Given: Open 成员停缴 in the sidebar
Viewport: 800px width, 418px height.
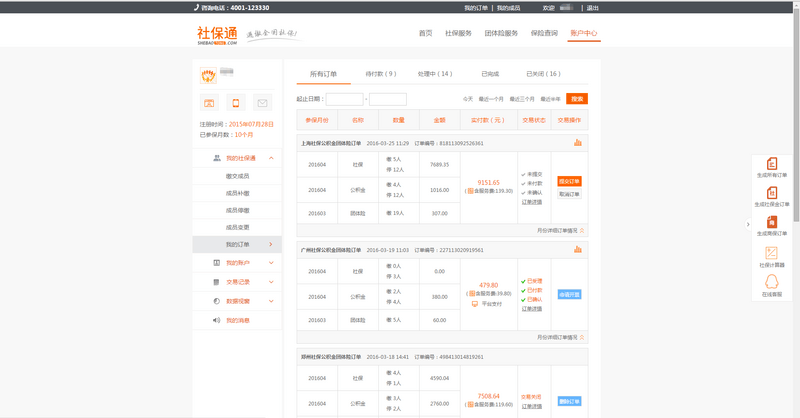Looking at the screenshot, I should [237, 210].
